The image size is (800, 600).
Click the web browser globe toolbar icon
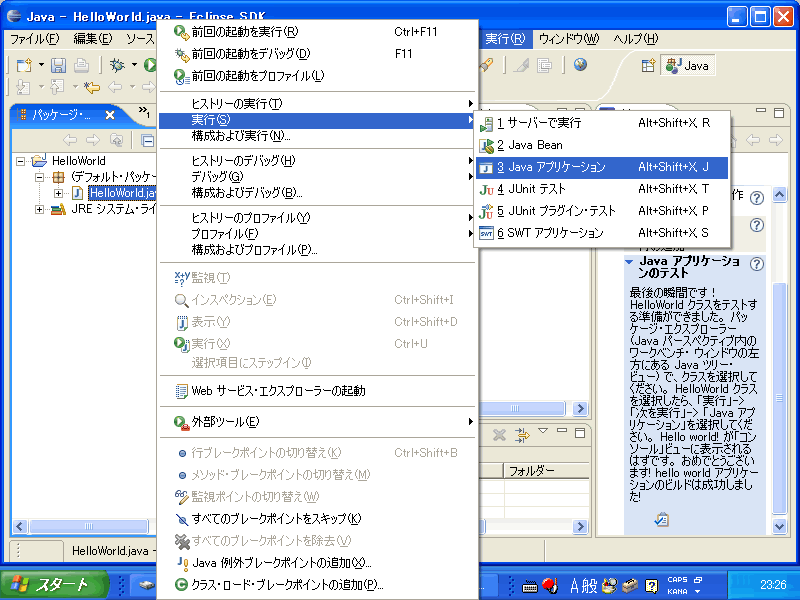click(x=580, y=65)
